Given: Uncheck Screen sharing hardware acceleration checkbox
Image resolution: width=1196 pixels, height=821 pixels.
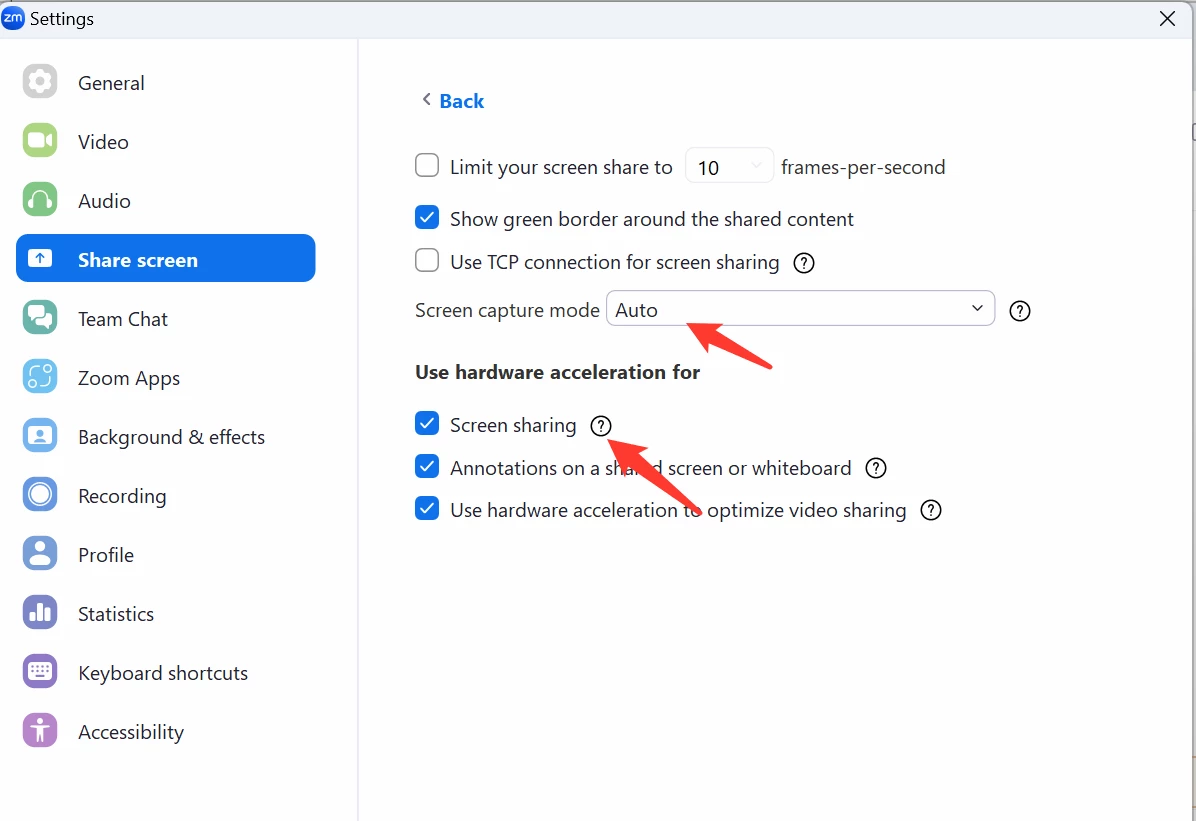Looking at the screenshot, I should 427,423.
